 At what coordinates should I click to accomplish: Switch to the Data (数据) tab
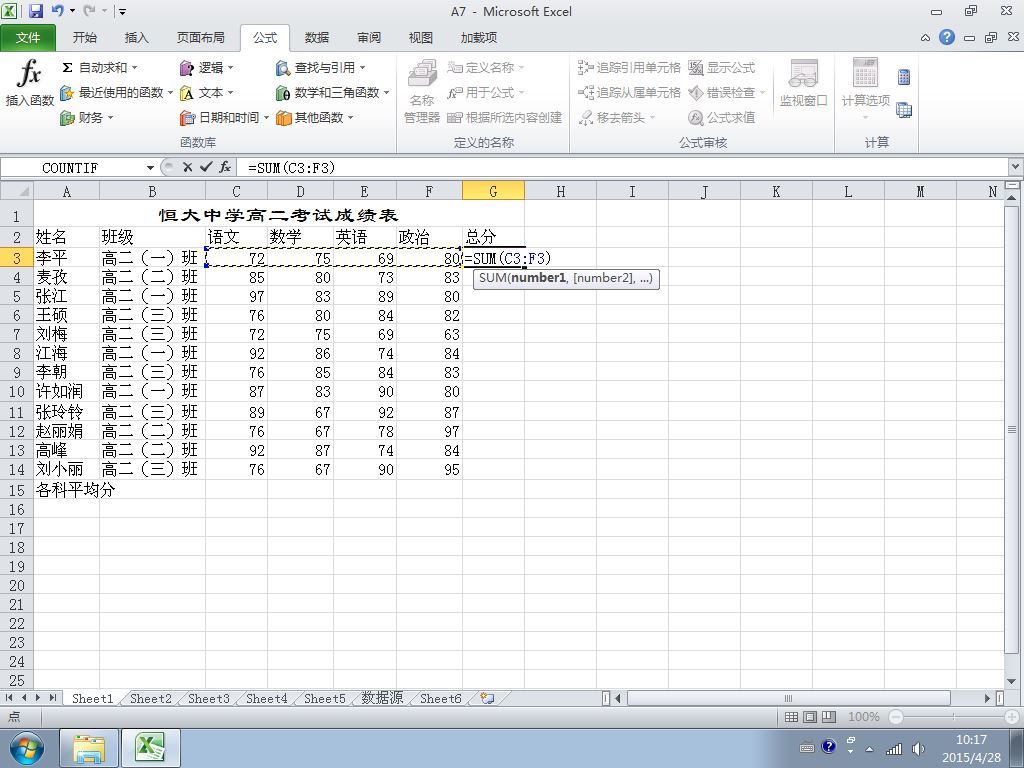316,38
